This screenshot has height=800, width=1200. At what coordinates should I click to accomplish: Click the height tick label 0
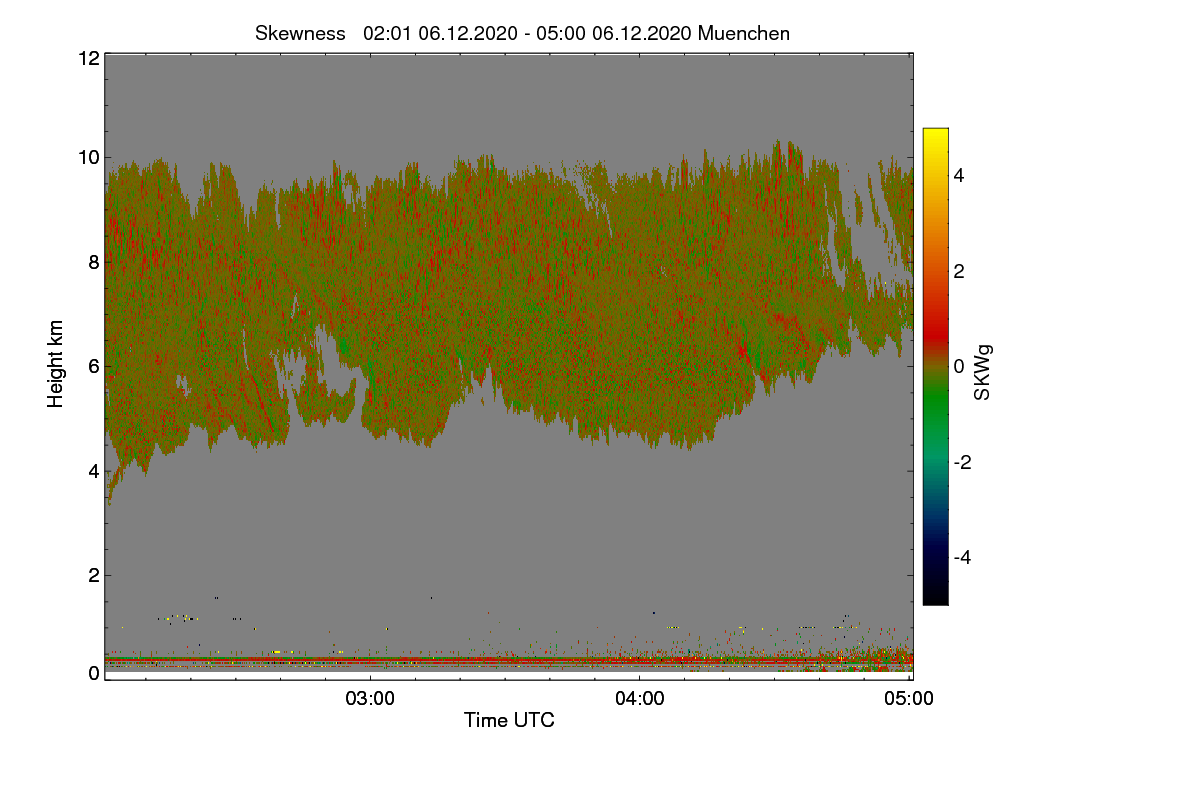92,673
